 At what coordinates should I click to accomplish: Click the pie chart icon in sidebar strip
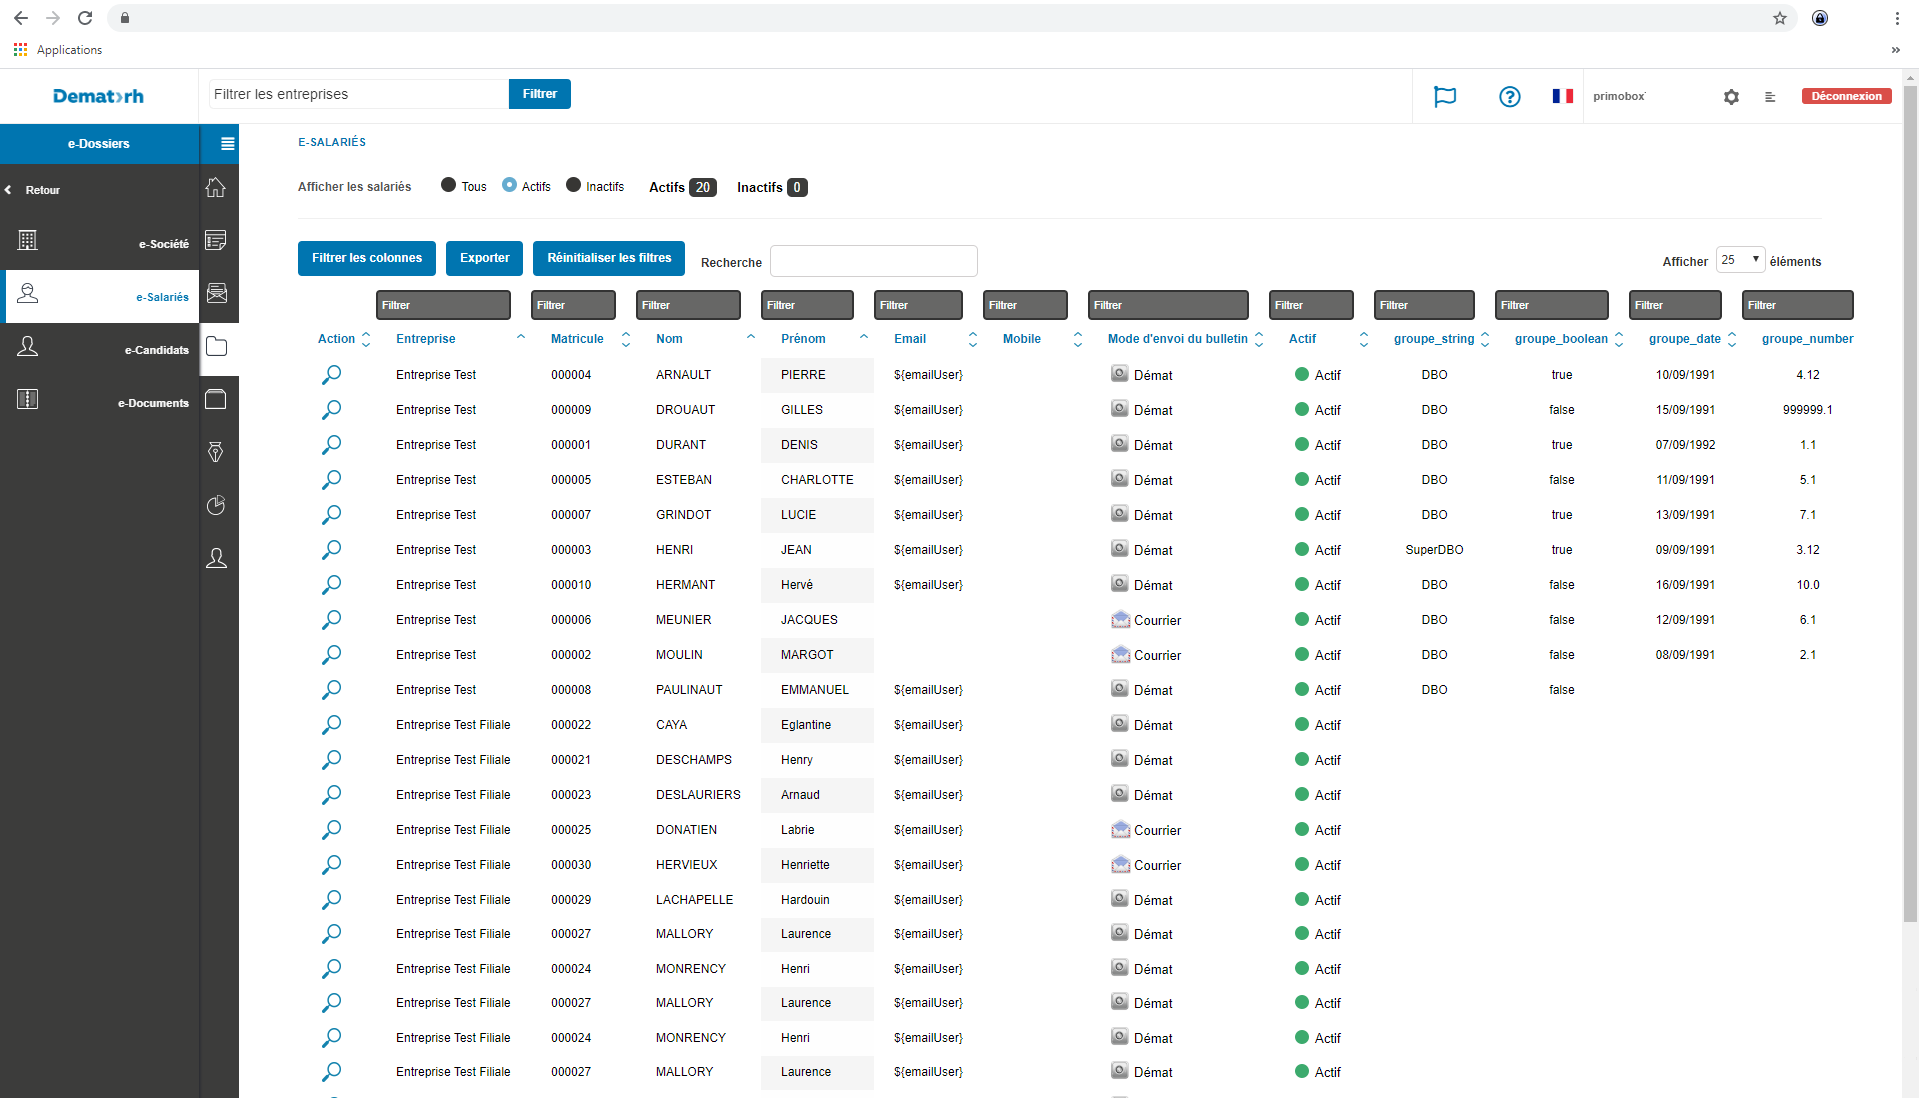216,505
